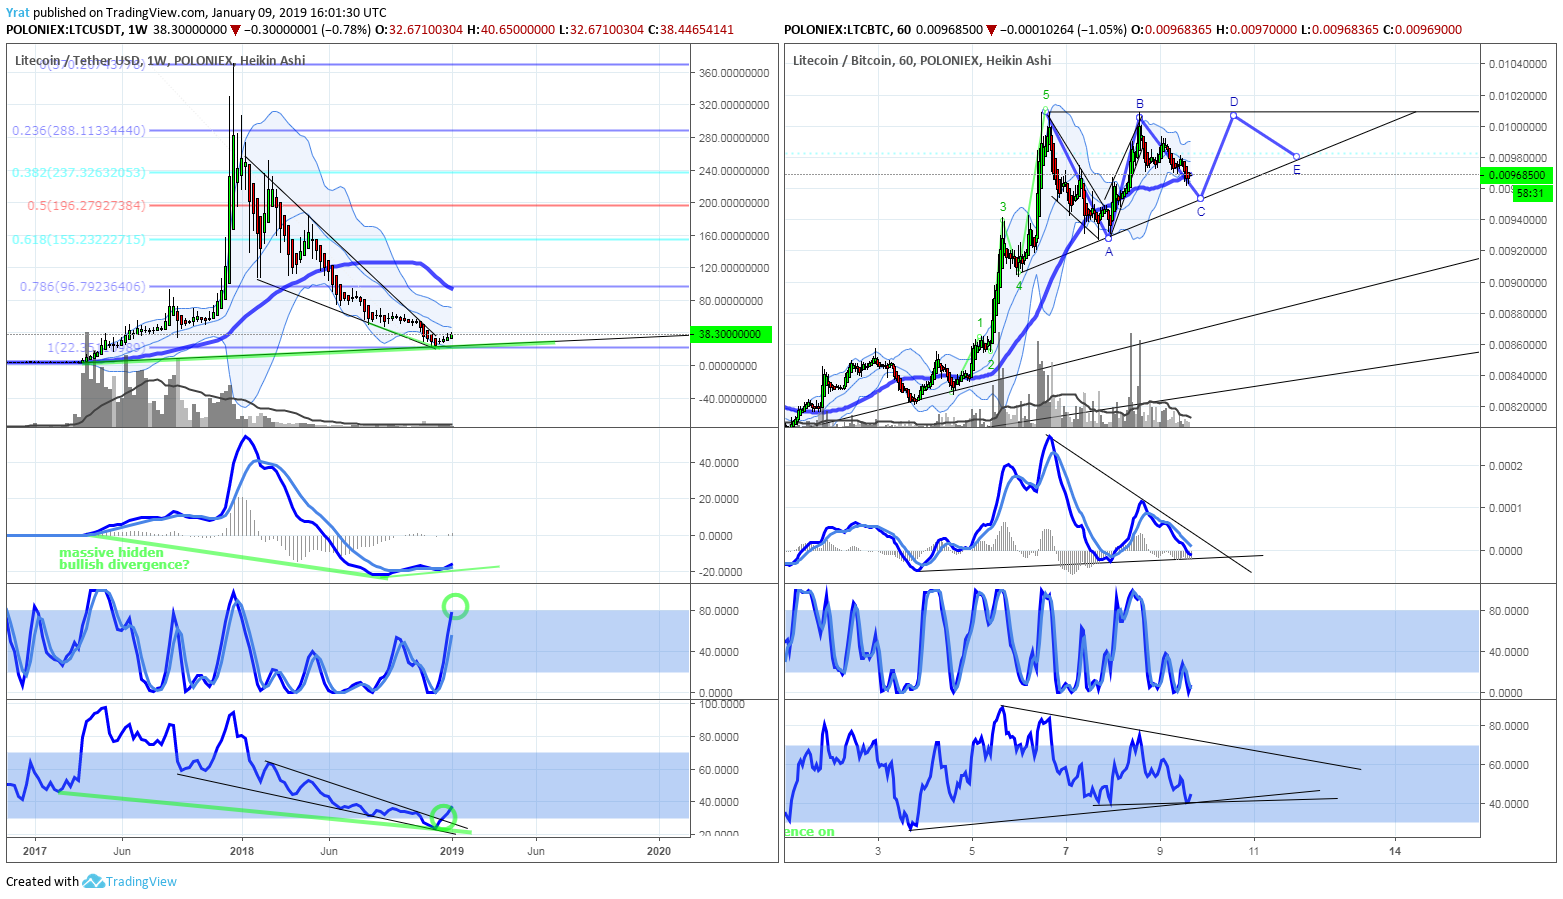Click the pattern point E label

coord(1297,170)
